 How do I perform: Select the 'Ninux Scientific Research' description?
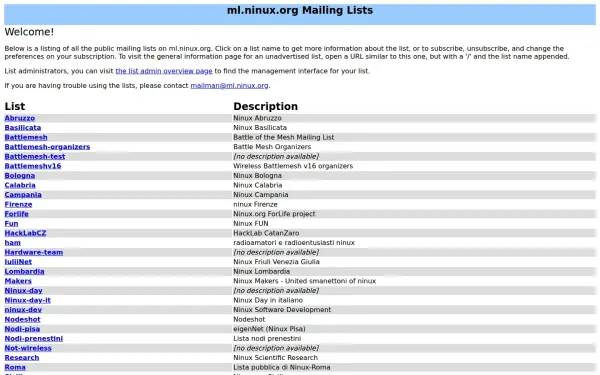(x=276, y=357)
